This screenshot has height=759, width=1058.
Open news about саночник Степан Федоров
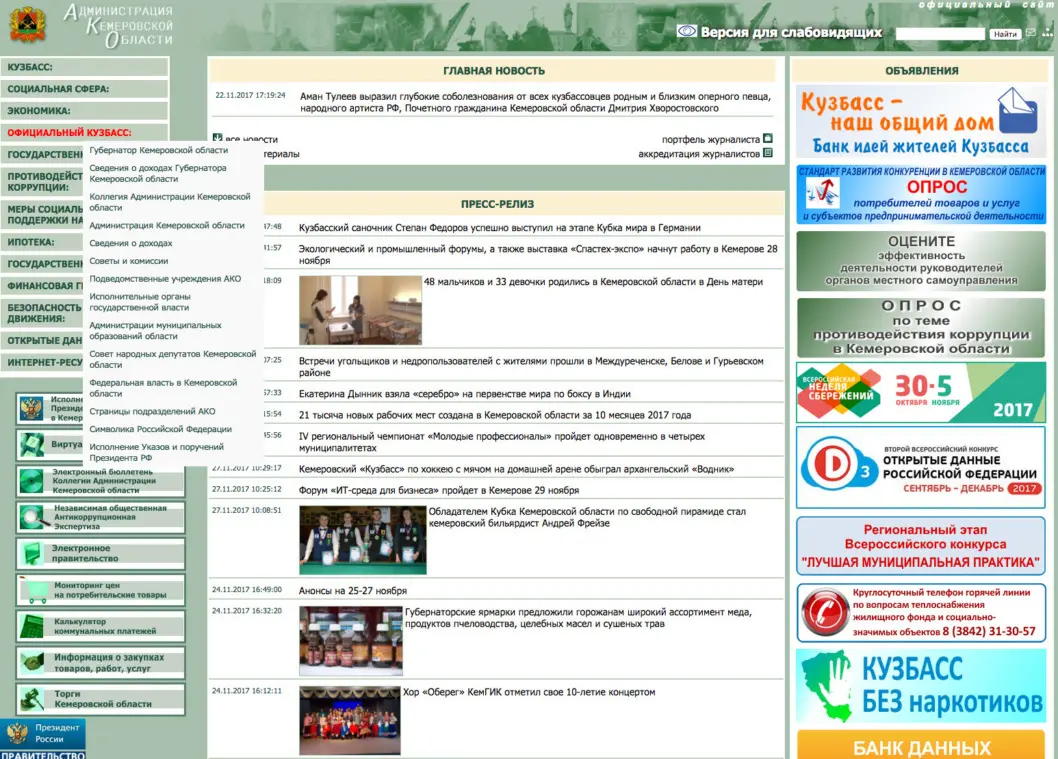point(500,227)
